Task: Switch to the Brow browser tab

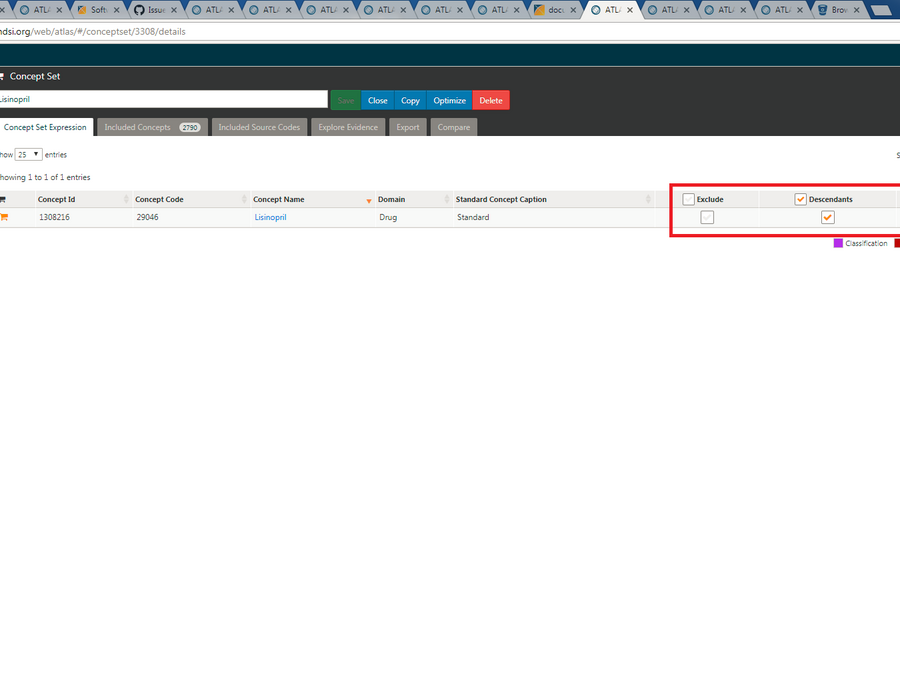Action: click(837, 10)
